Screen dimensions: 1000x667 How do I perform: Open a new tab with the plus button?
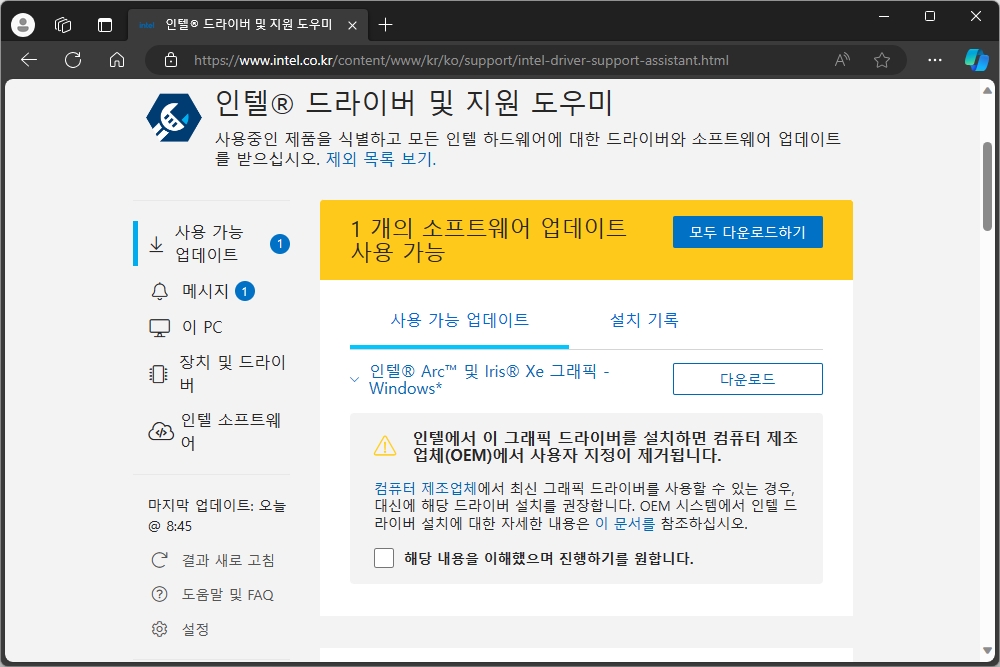(x=385, y=25)
